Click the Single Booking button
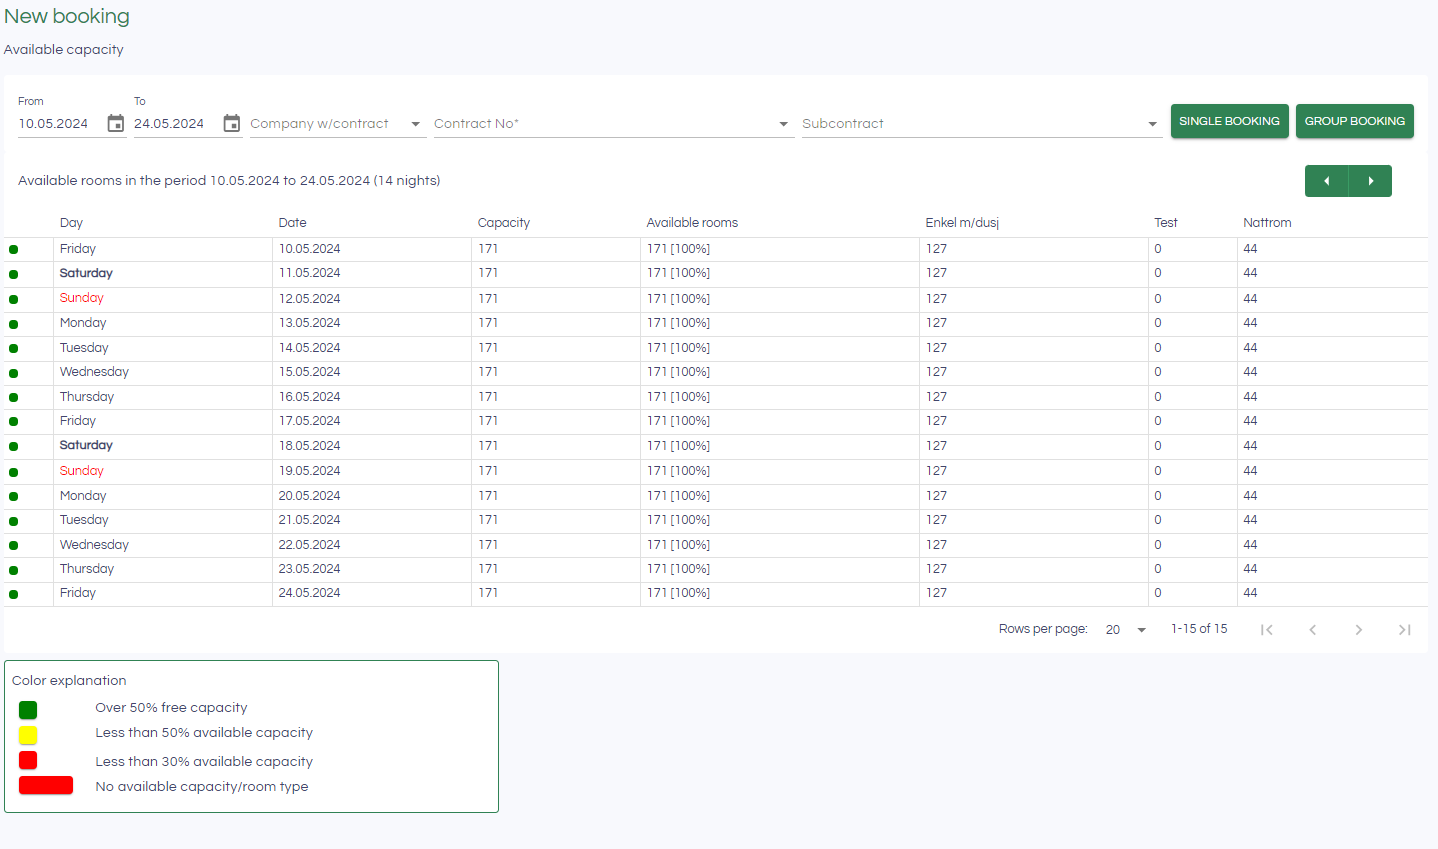Viewport: 1438px width, 849px height. pos(1229,121)
